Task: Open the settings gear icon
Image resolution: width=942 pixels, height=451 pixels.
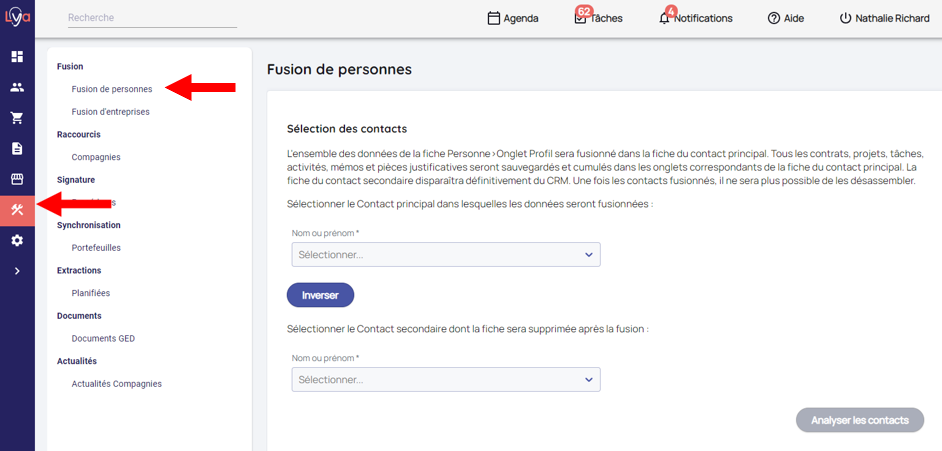Action: tap(17, 240)
